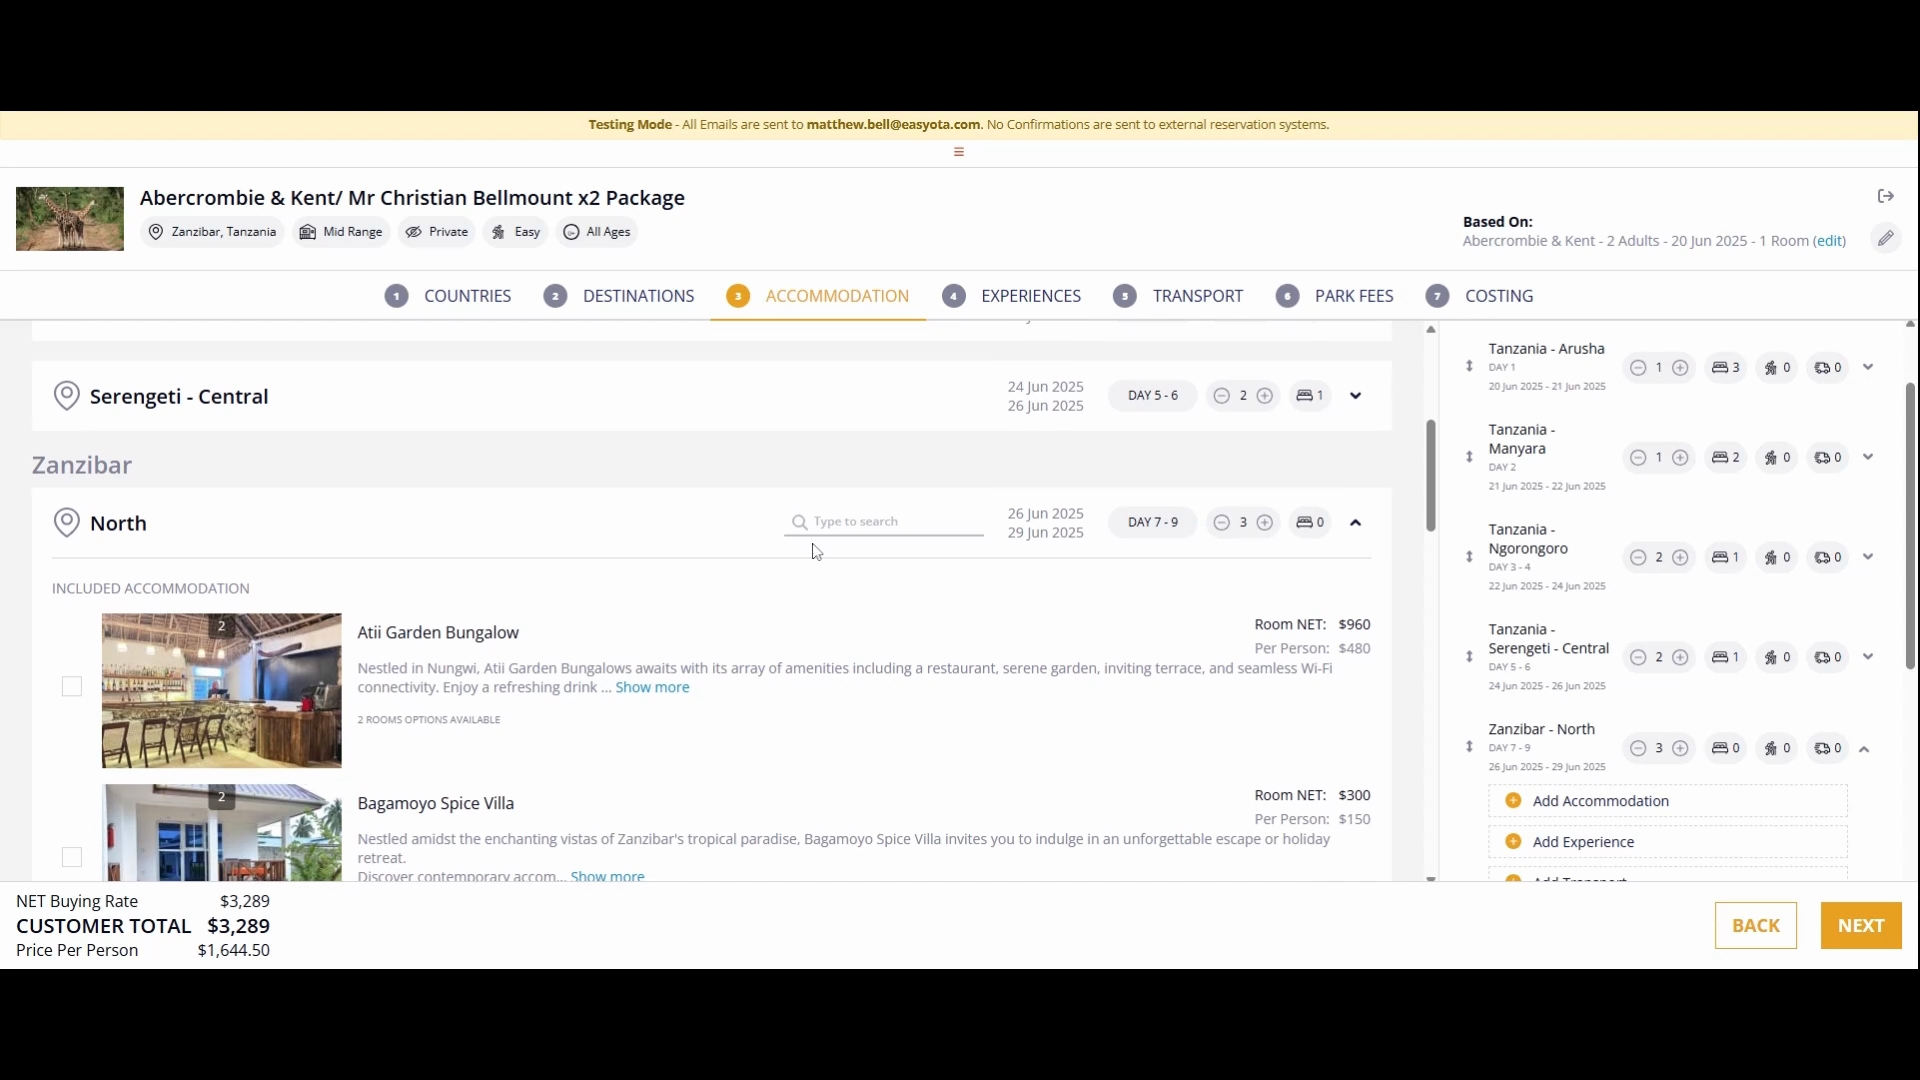
Task: Click transport icon for Tanzania - Ngorongoro in sidebar
Action: (1823, 558)
